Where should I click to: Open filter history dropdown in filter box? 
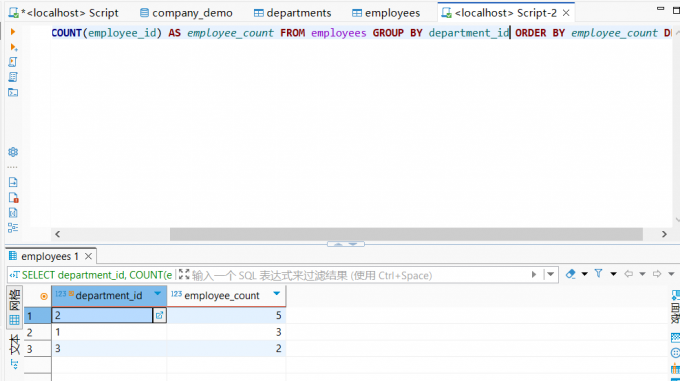(550, 274)
